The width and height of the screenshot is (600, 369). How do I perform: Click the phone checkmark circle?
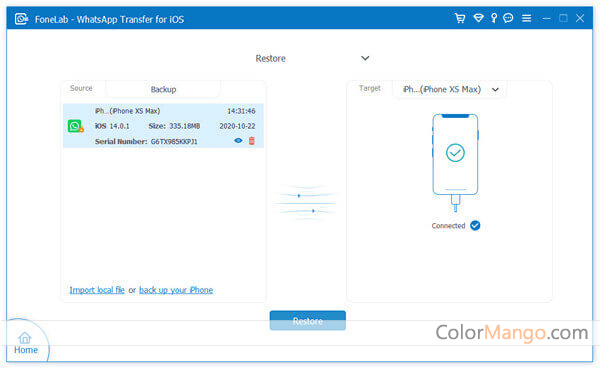pos(455,153)
